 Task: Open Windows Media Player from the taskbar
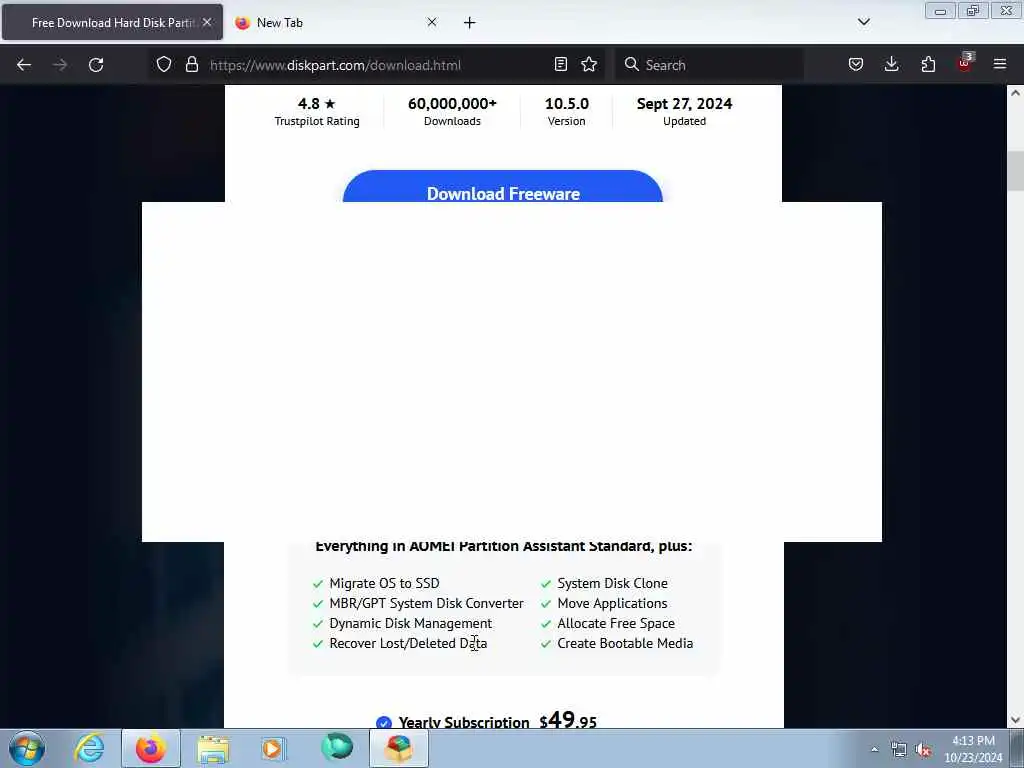[x=273, y=748]
